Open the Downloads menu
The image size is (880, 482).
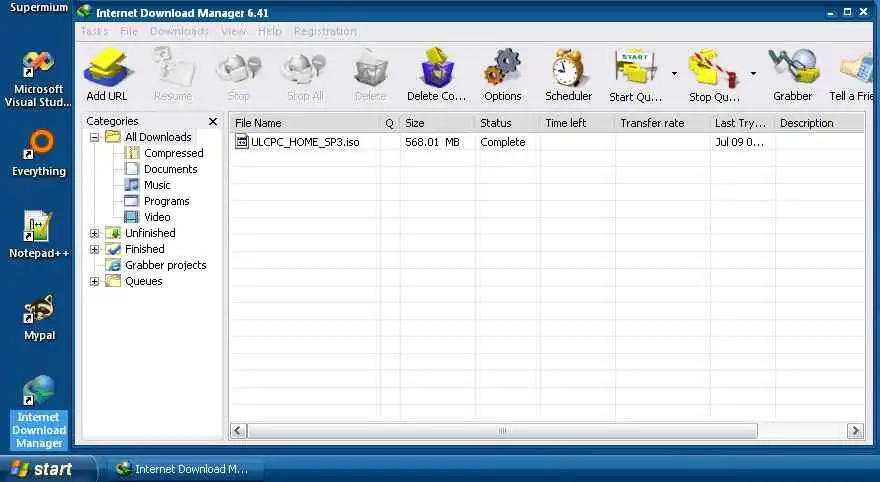click(x=179, y=31)
